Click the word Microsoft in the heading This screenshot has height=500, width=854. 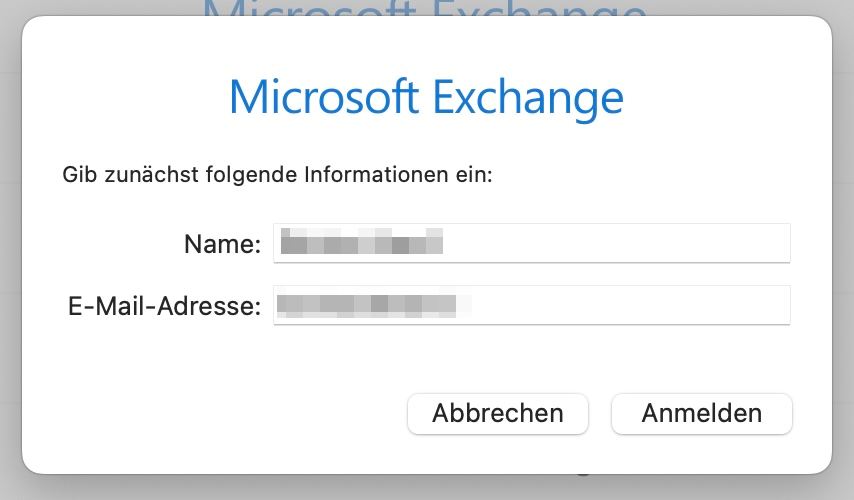(x=324, y=96)
